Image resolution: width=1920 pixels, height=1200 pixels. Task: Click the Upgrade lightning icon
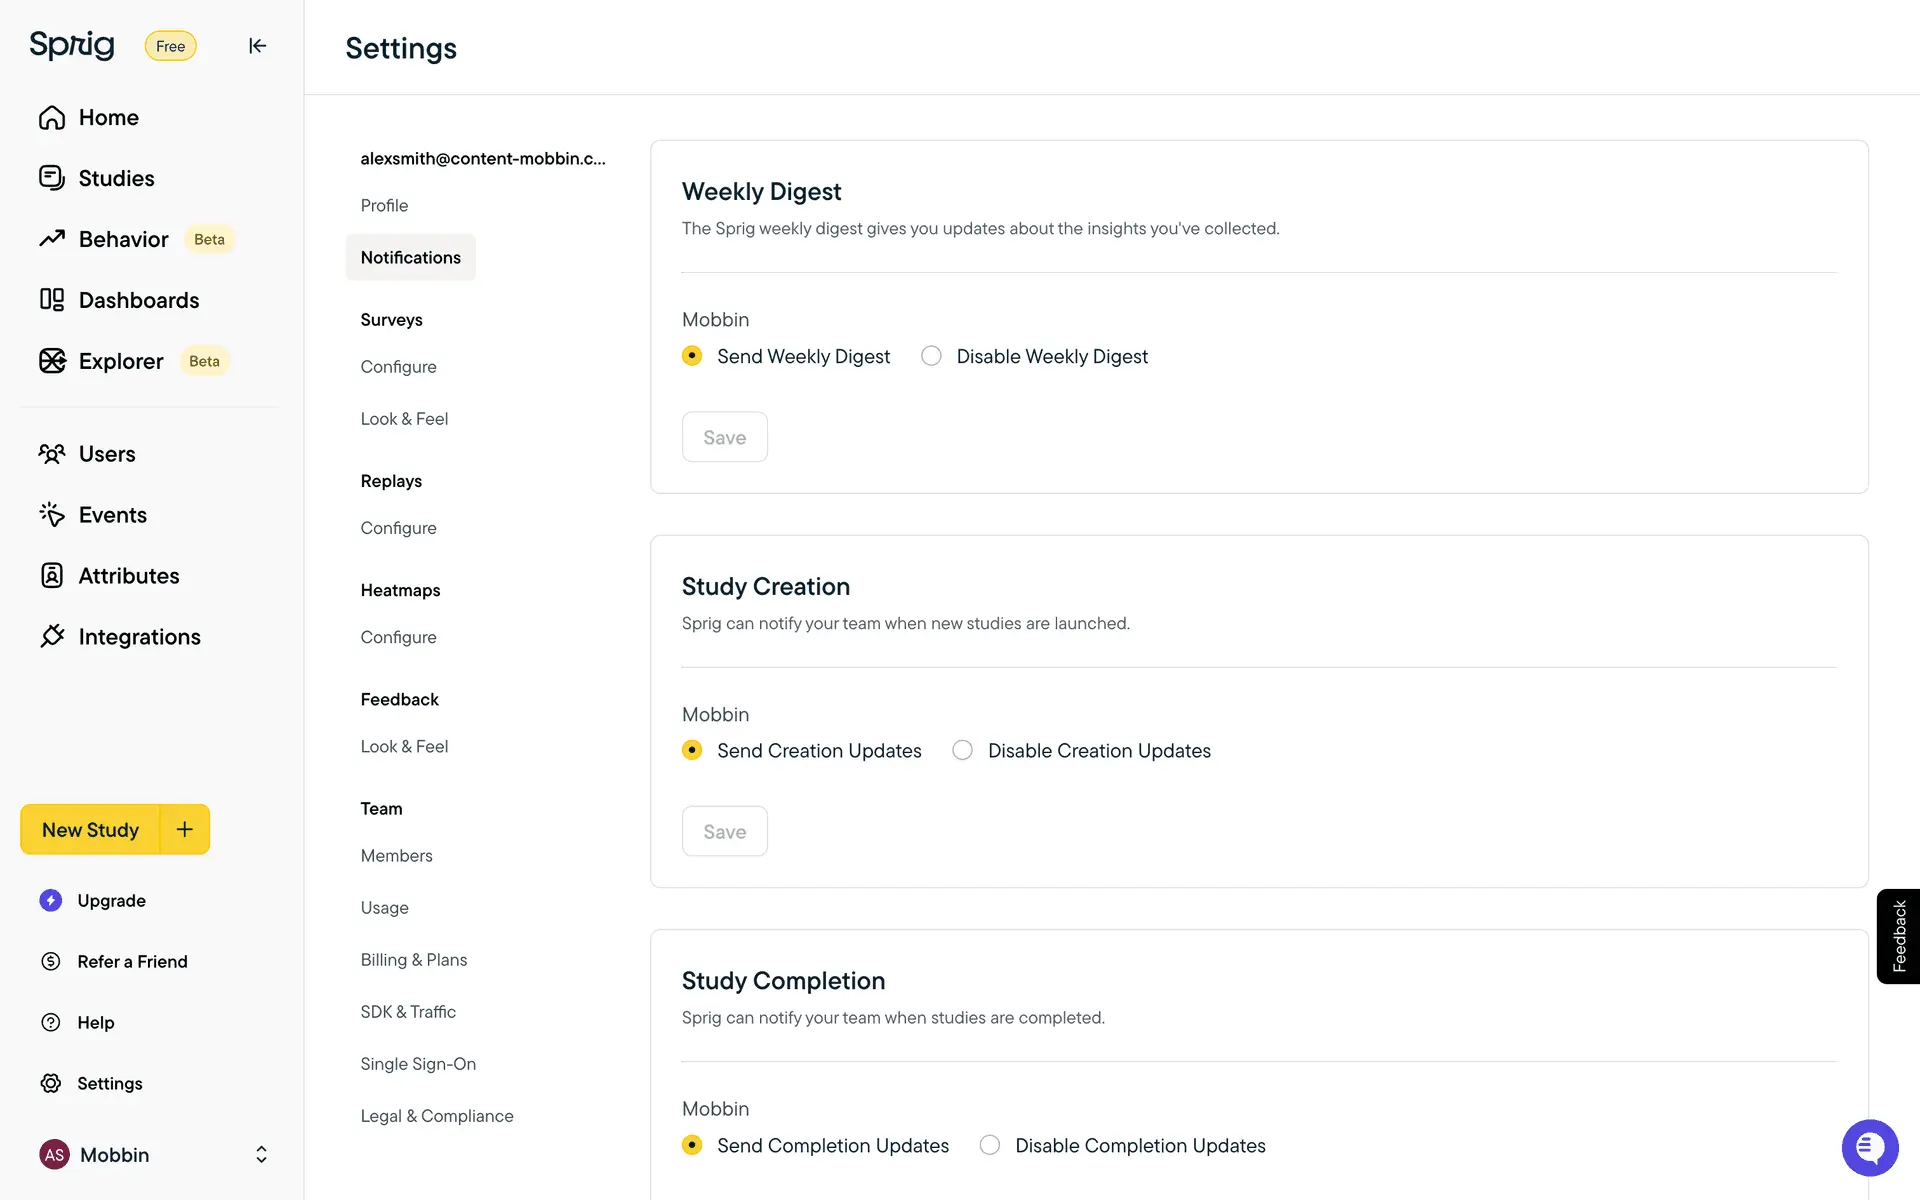(51, 900)
